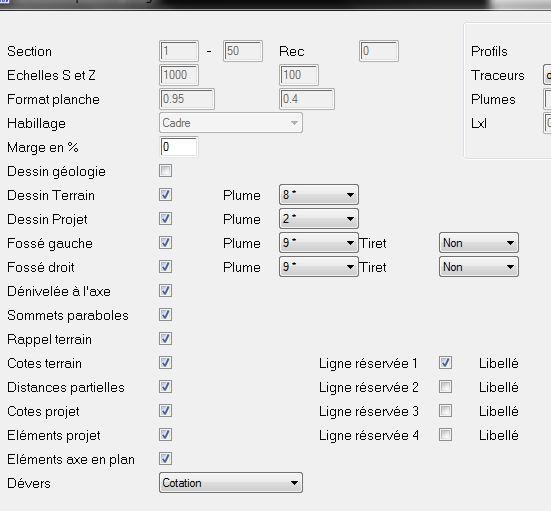Open the Fossé droit Plume dropdown
This screenshot has height=511, width=551.
[x=319, y=267]
